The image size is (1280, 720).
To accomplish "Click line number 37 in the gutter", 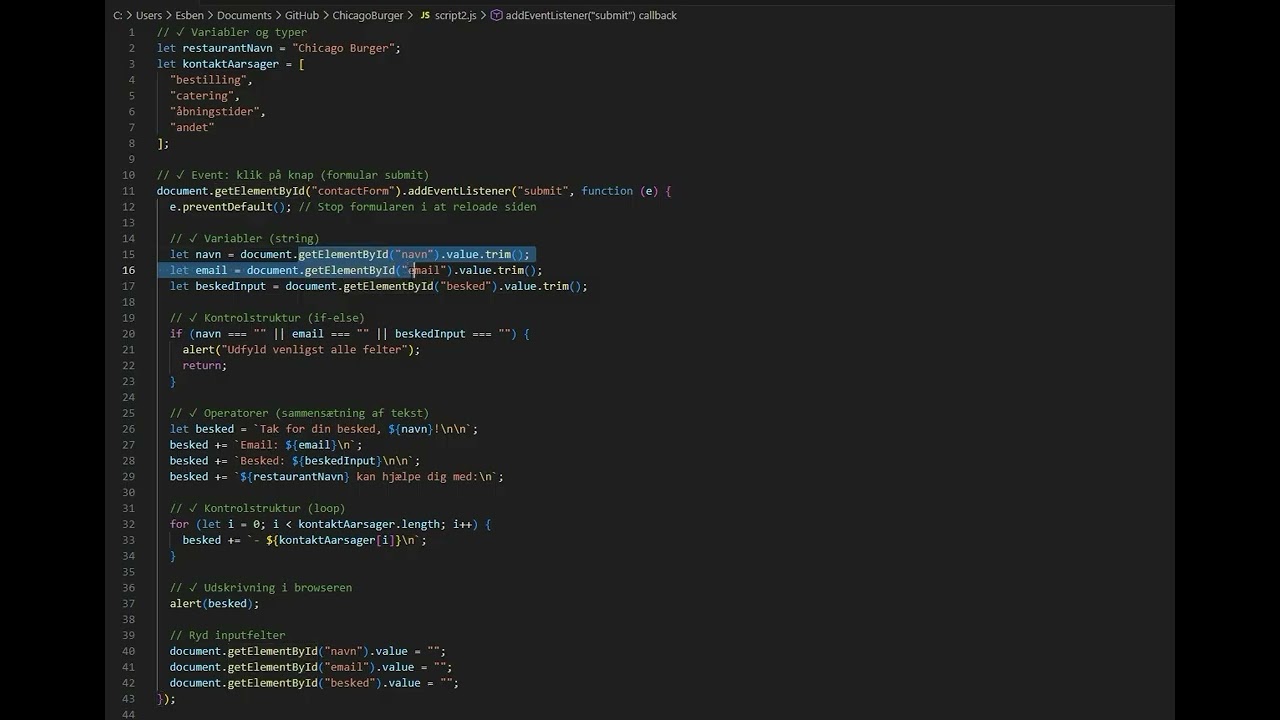I will (128, 604).
